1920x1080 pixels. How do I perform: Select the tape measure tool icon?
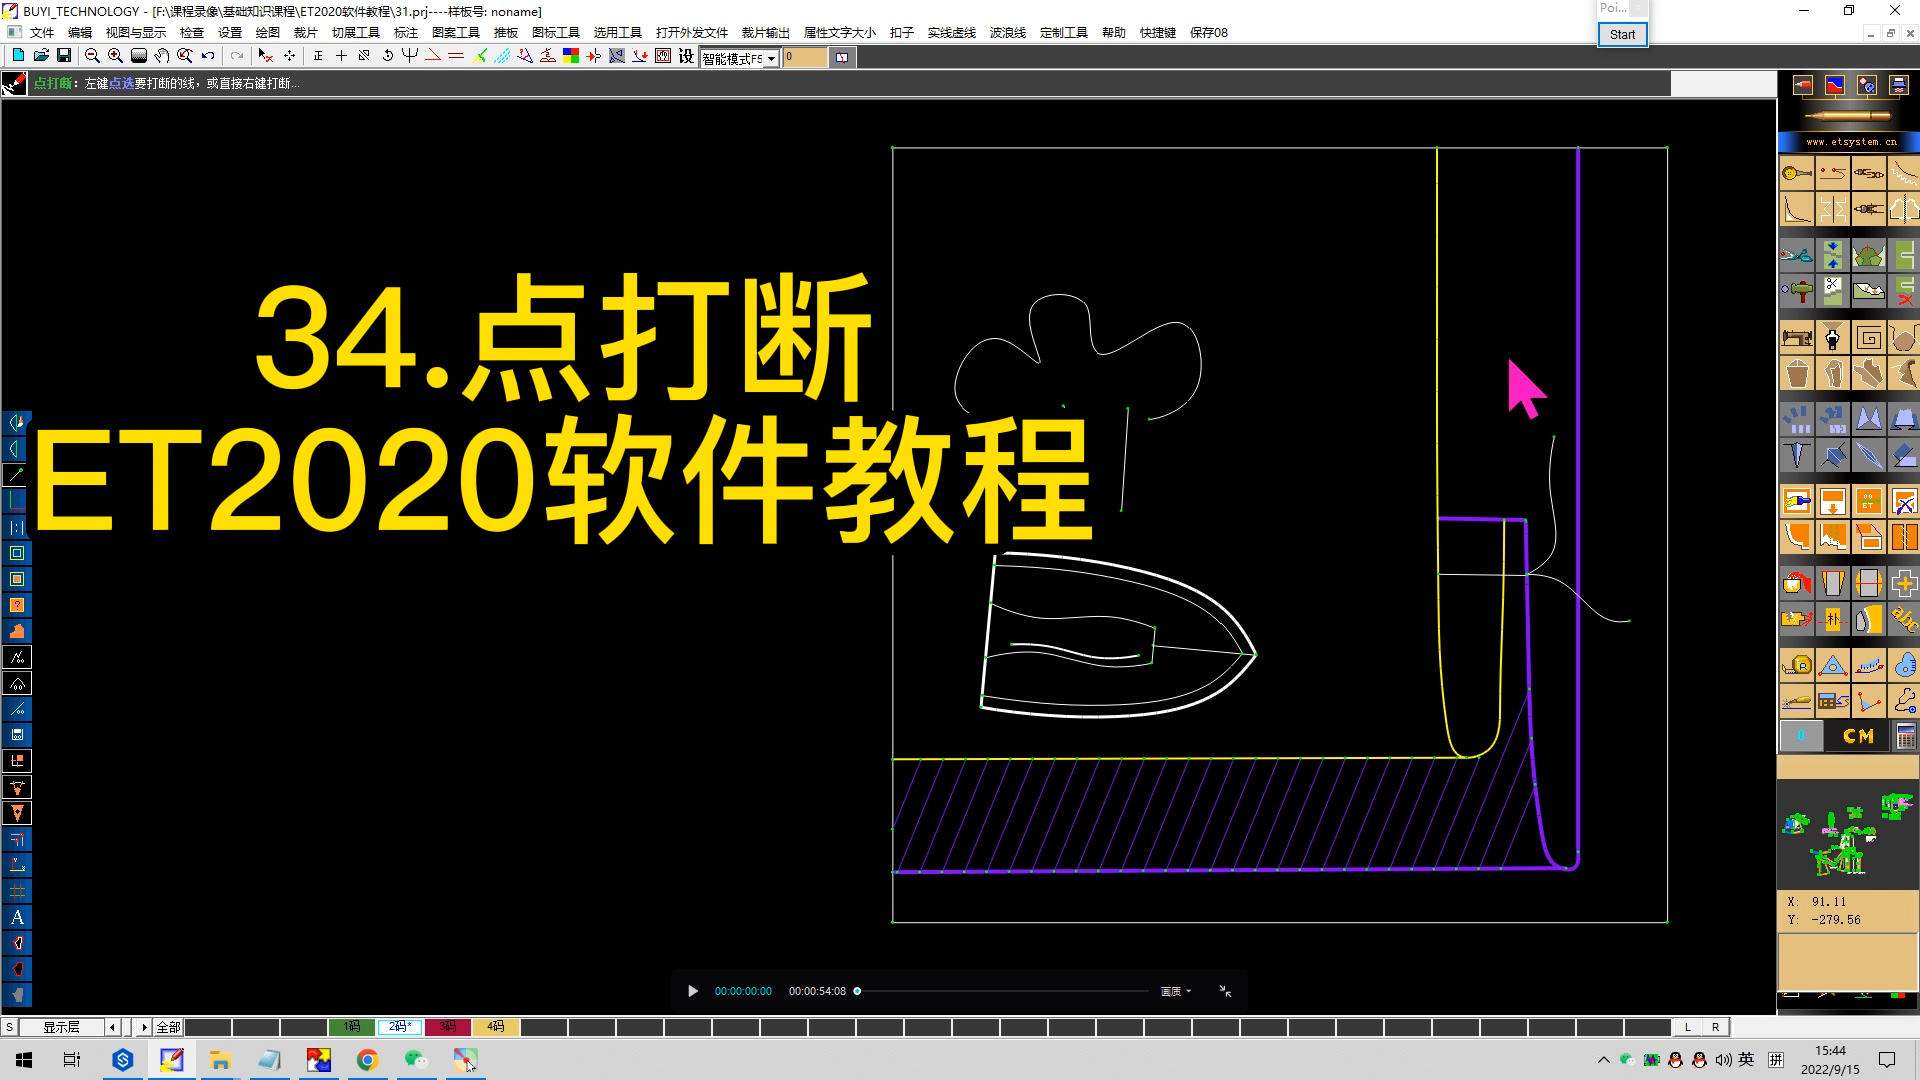tap(1796, 665)
